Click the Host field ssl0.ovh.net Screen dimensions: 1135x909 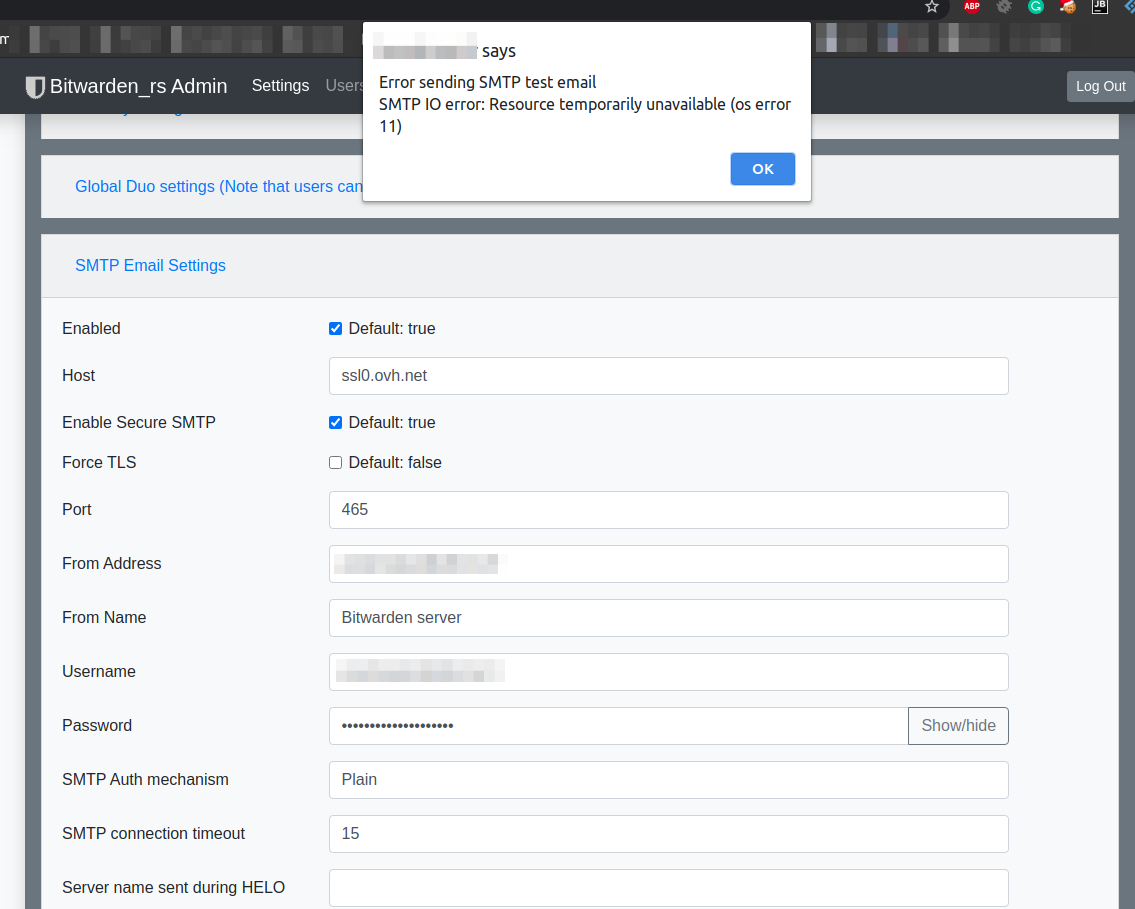pos(668,376)
